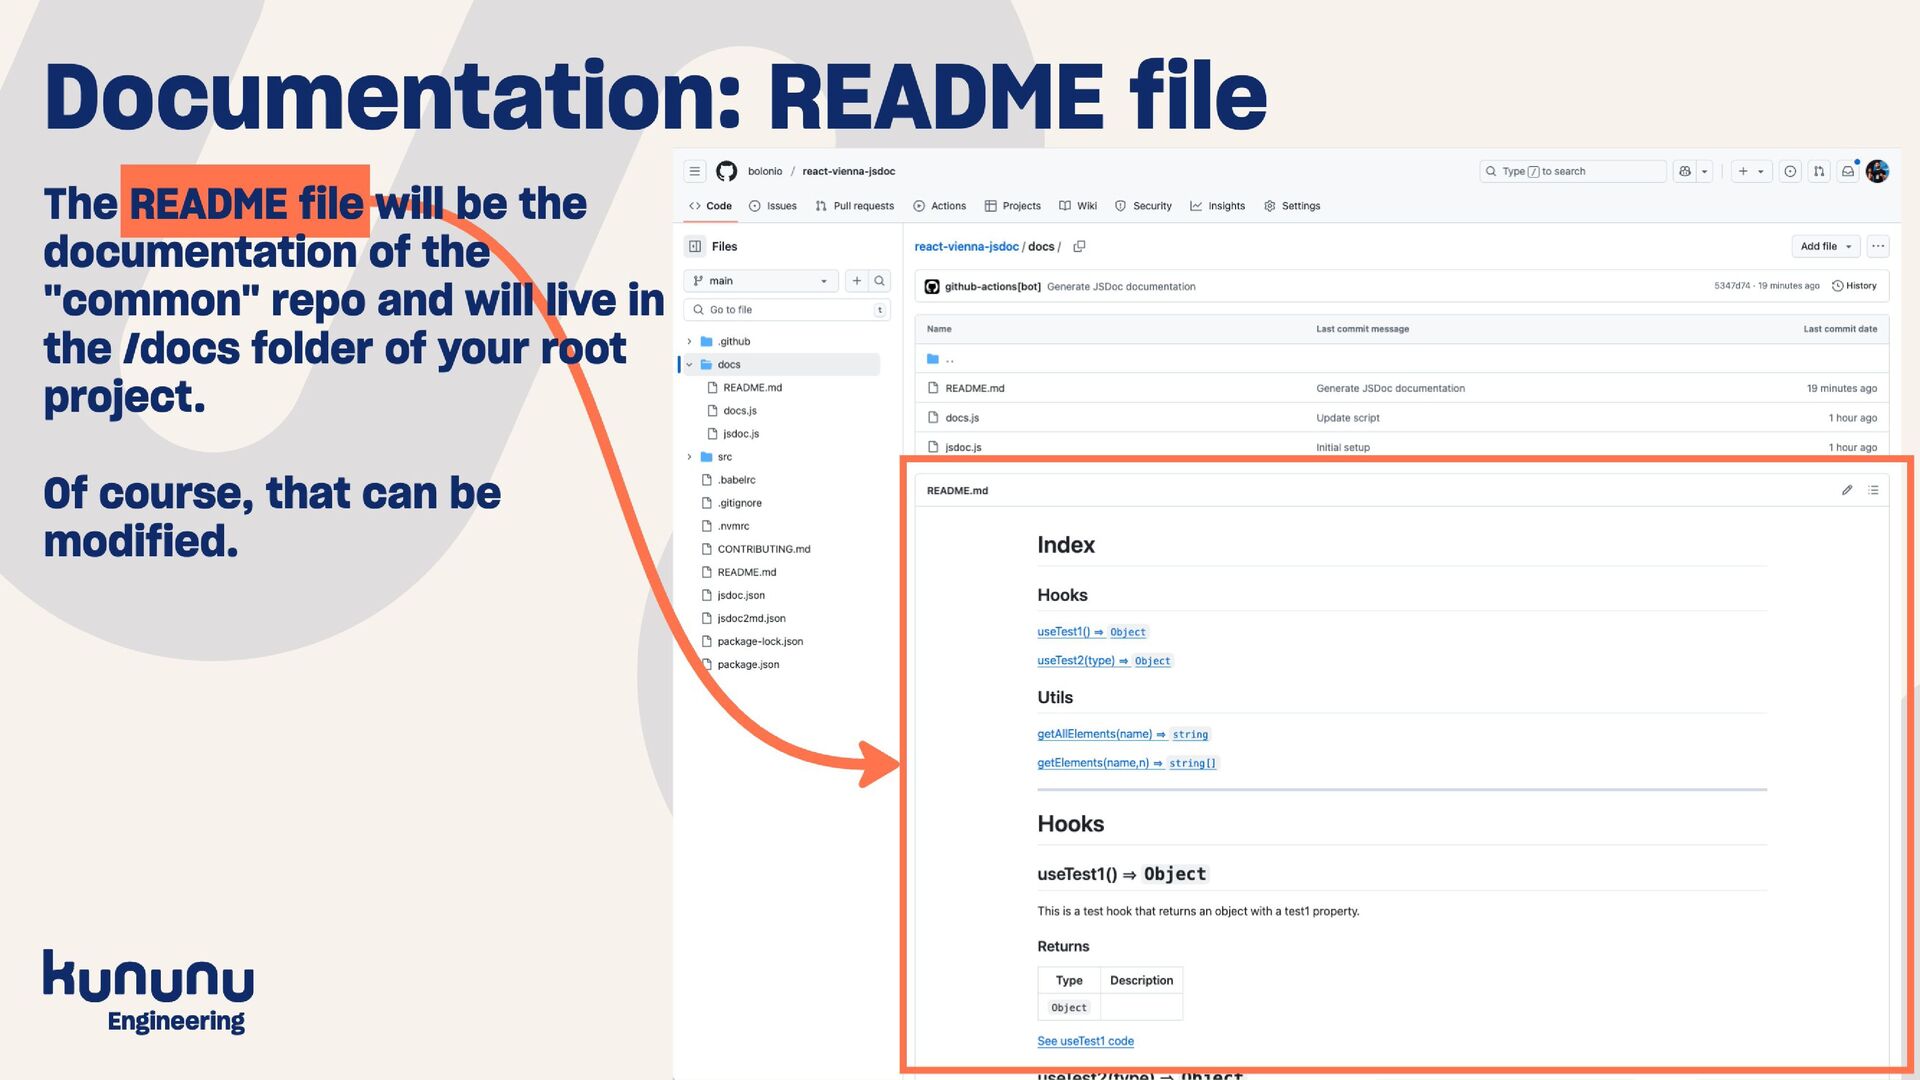The image size is (1920, 1080).
Task: Click the GitHub Octocat logo
Action: 727,171
